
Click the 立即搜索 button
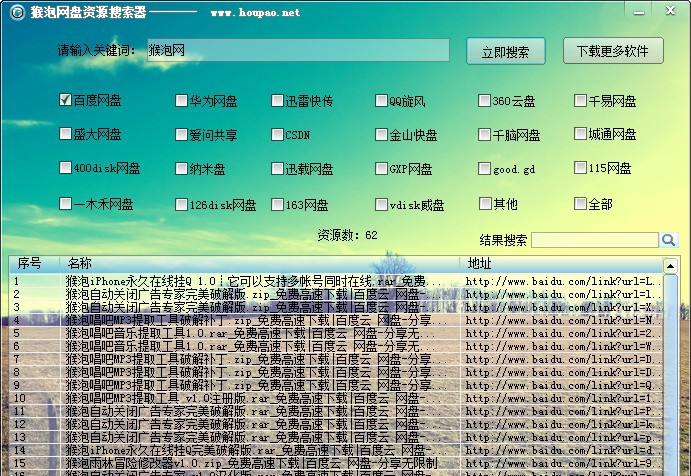coord(505,52)
